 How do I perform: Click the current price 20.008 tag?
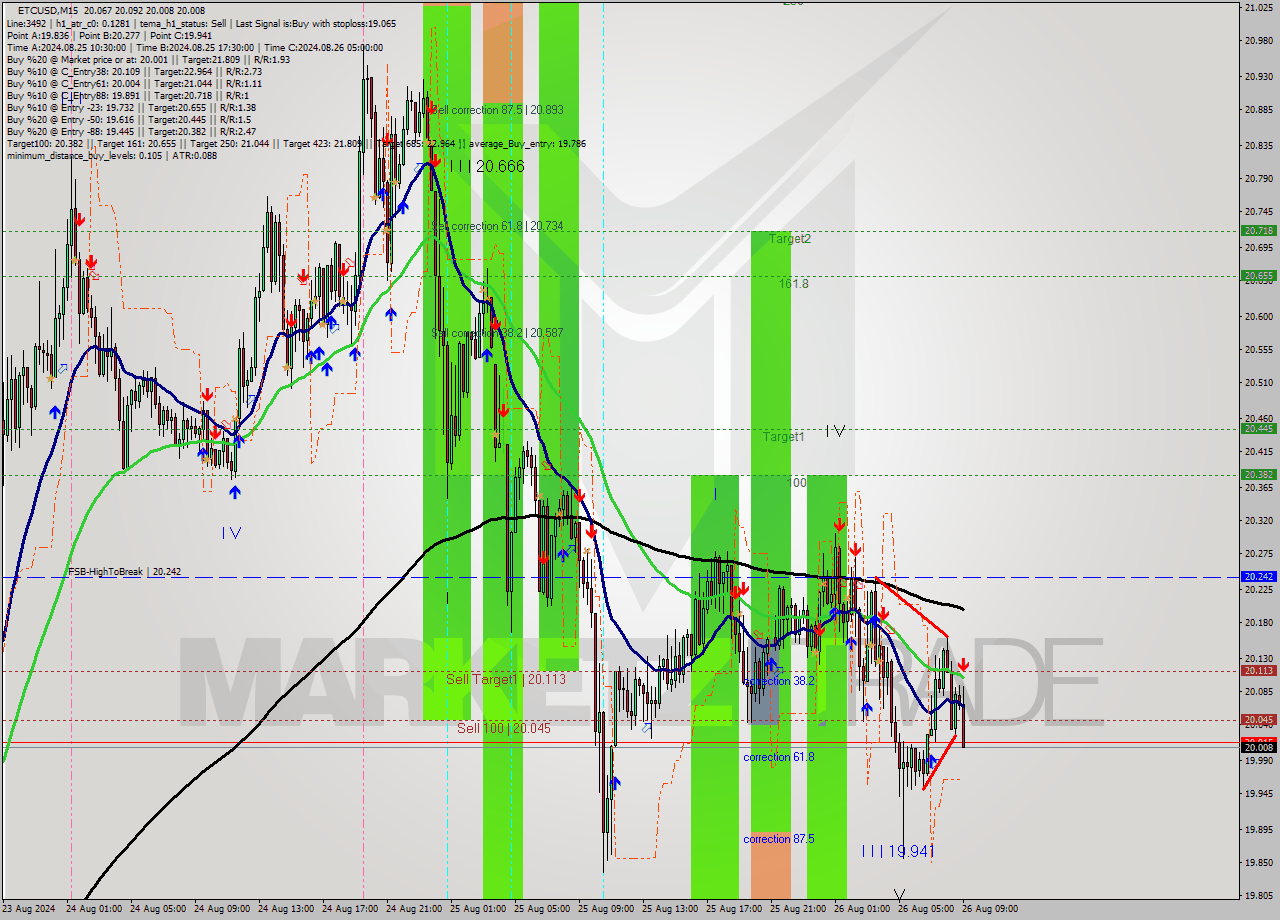1258,747
